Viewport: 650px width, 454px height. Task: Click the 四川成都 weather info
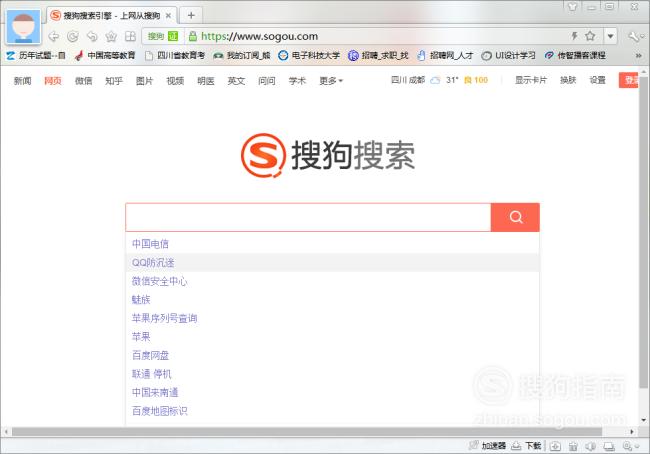[x=439, y=80]
